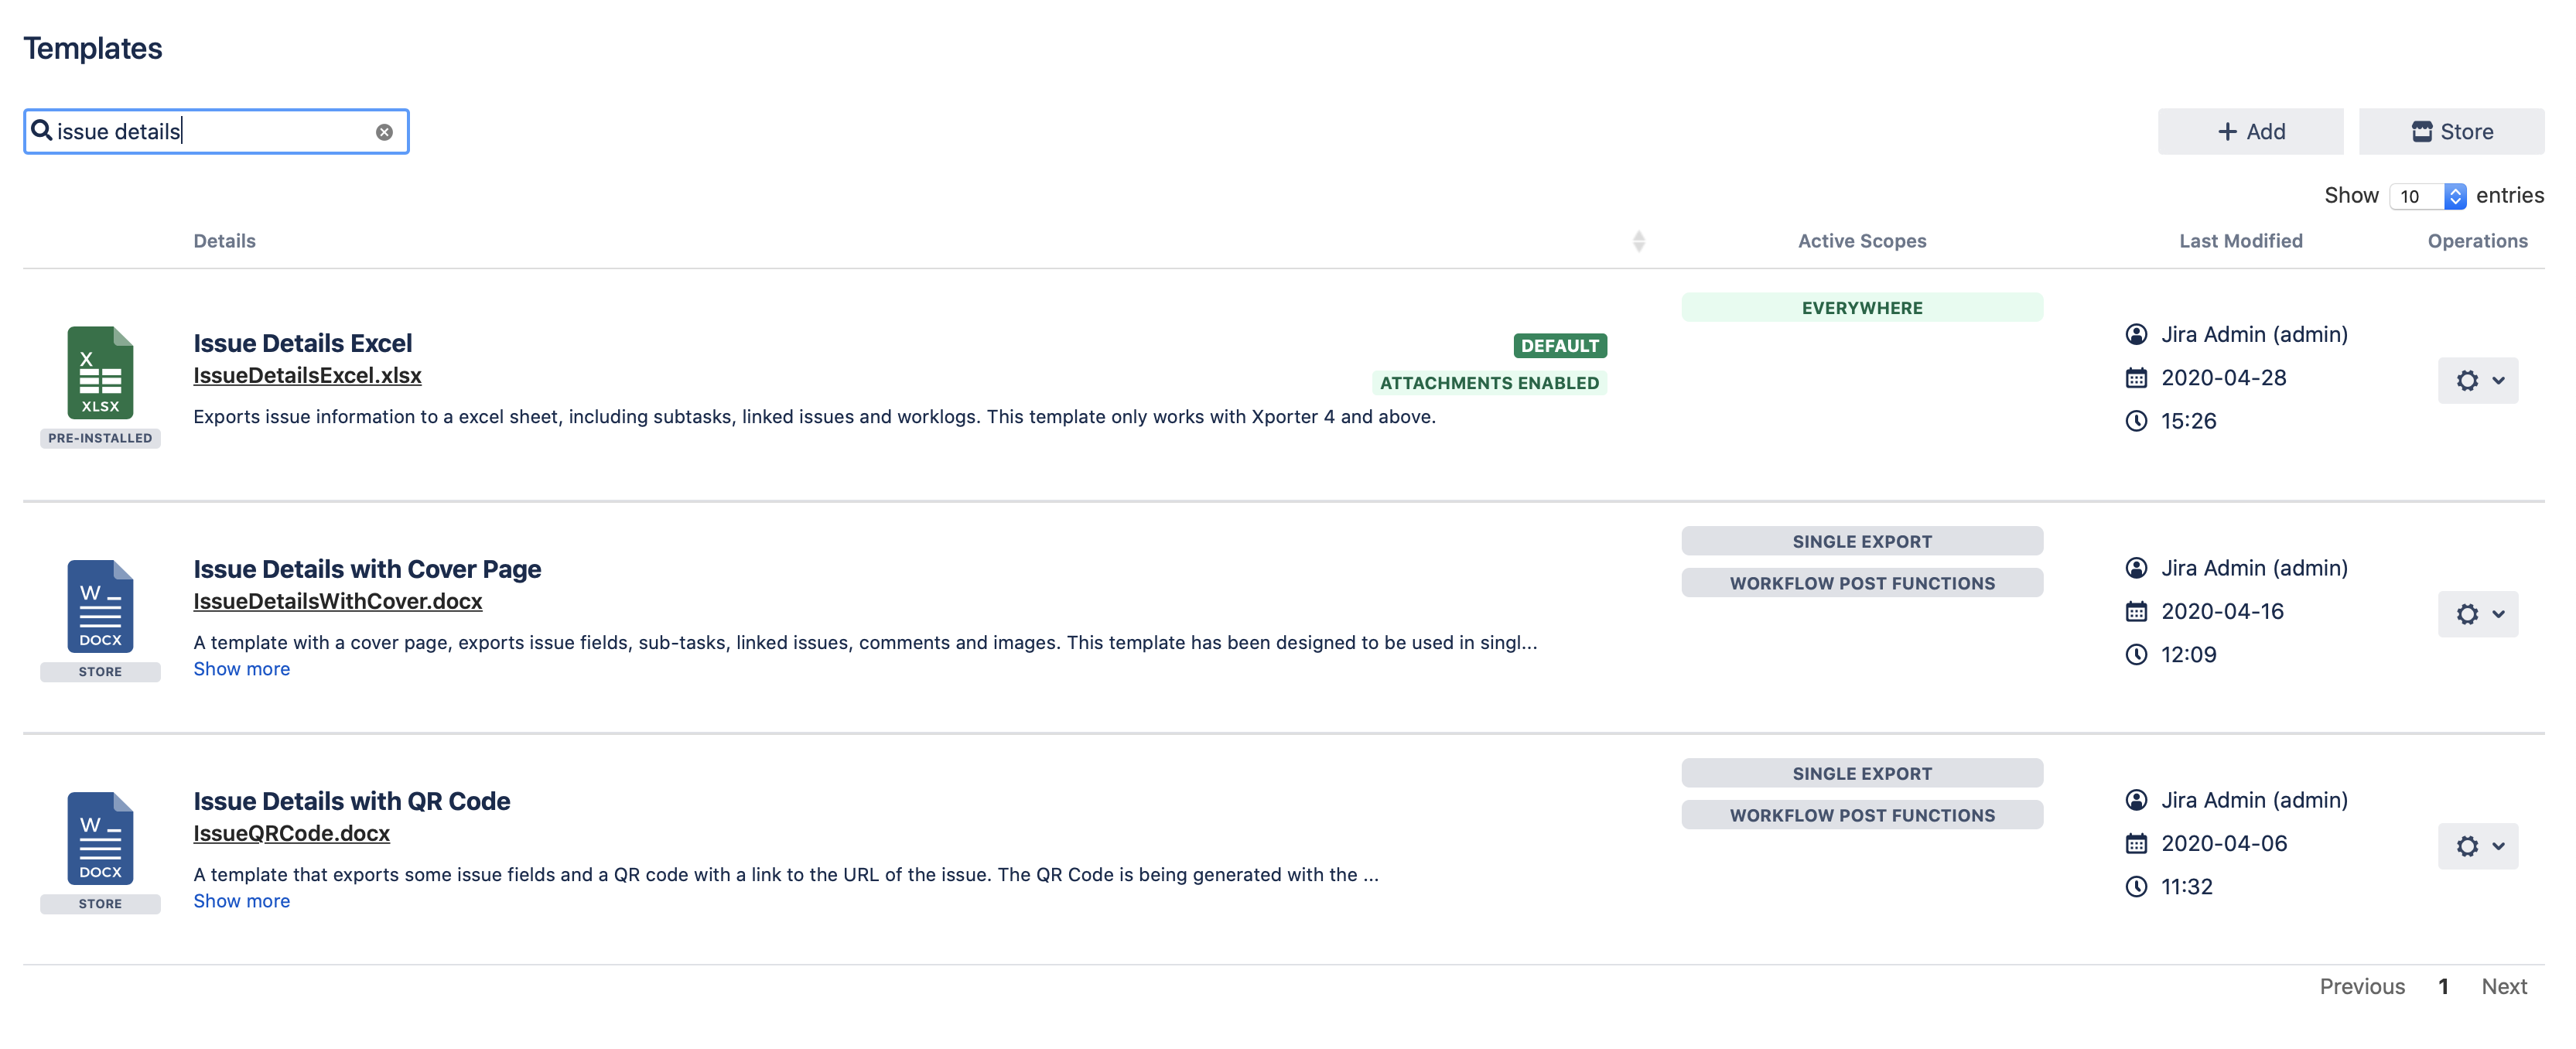Open gear operations menu for QR Code template
The image size is (2576, 1049).
coord(2477,846)
